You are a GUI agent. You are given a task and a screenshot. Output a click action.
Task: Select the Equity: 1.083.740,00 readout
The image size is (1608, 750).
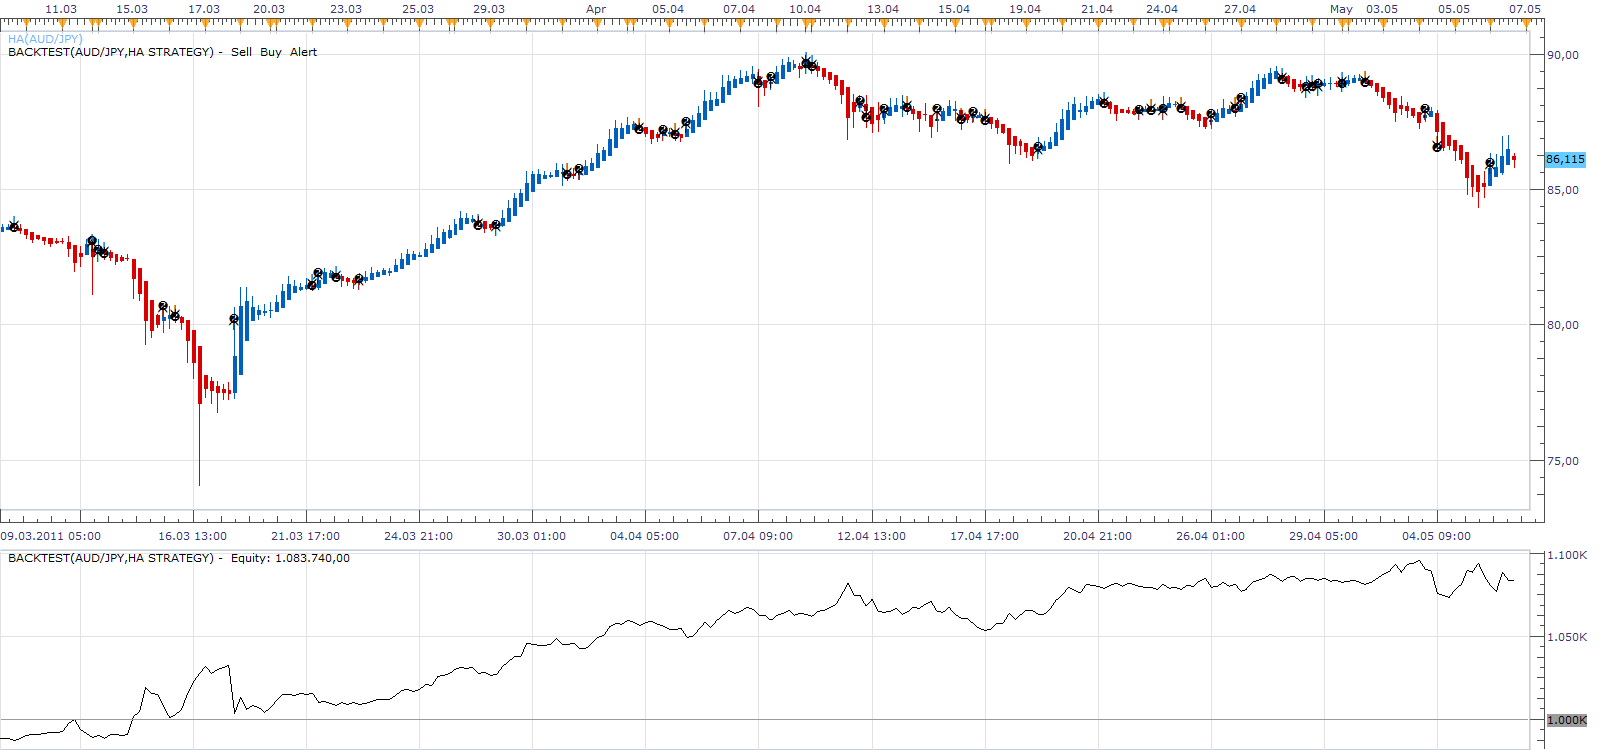click(290, 558)
